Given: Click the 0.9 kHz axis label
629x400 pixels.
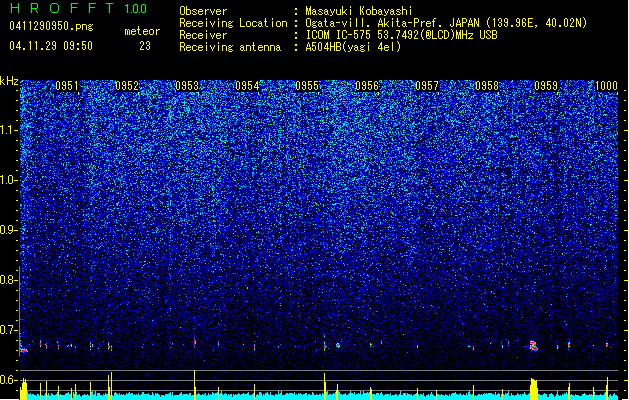Looking at the screenshot, I should pos(9,230).
